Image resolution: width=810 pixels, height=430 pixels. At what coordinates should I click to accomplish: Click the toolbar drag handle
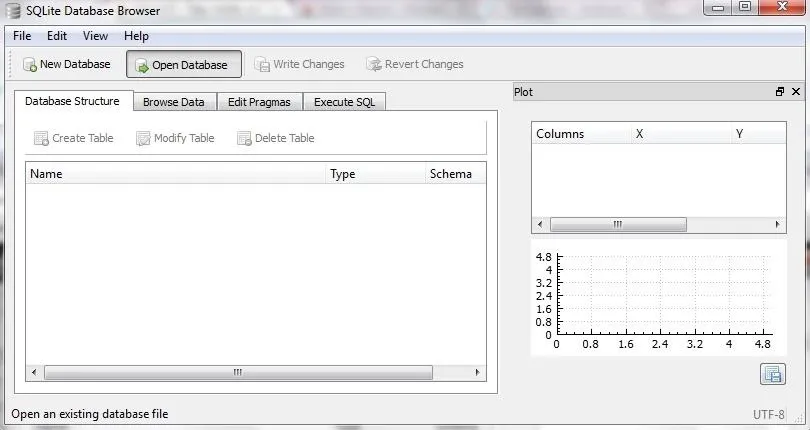click(x=11, y=64)
